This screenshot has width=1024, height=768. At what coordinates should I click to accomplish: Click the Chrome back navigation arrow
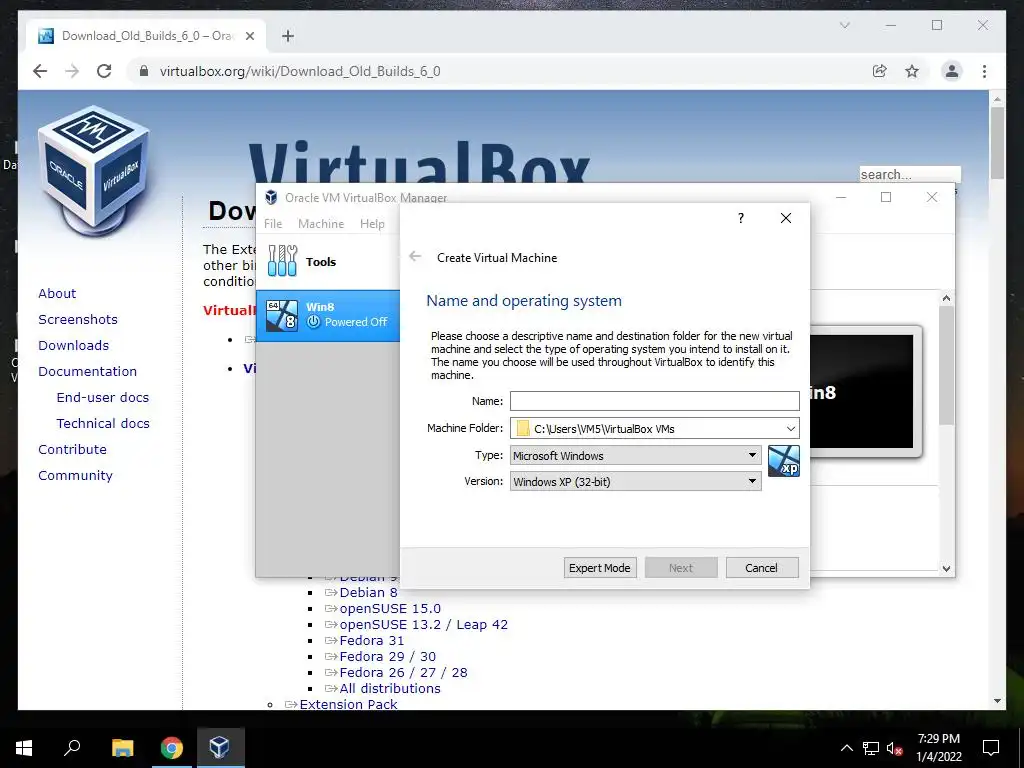[40, 71]
